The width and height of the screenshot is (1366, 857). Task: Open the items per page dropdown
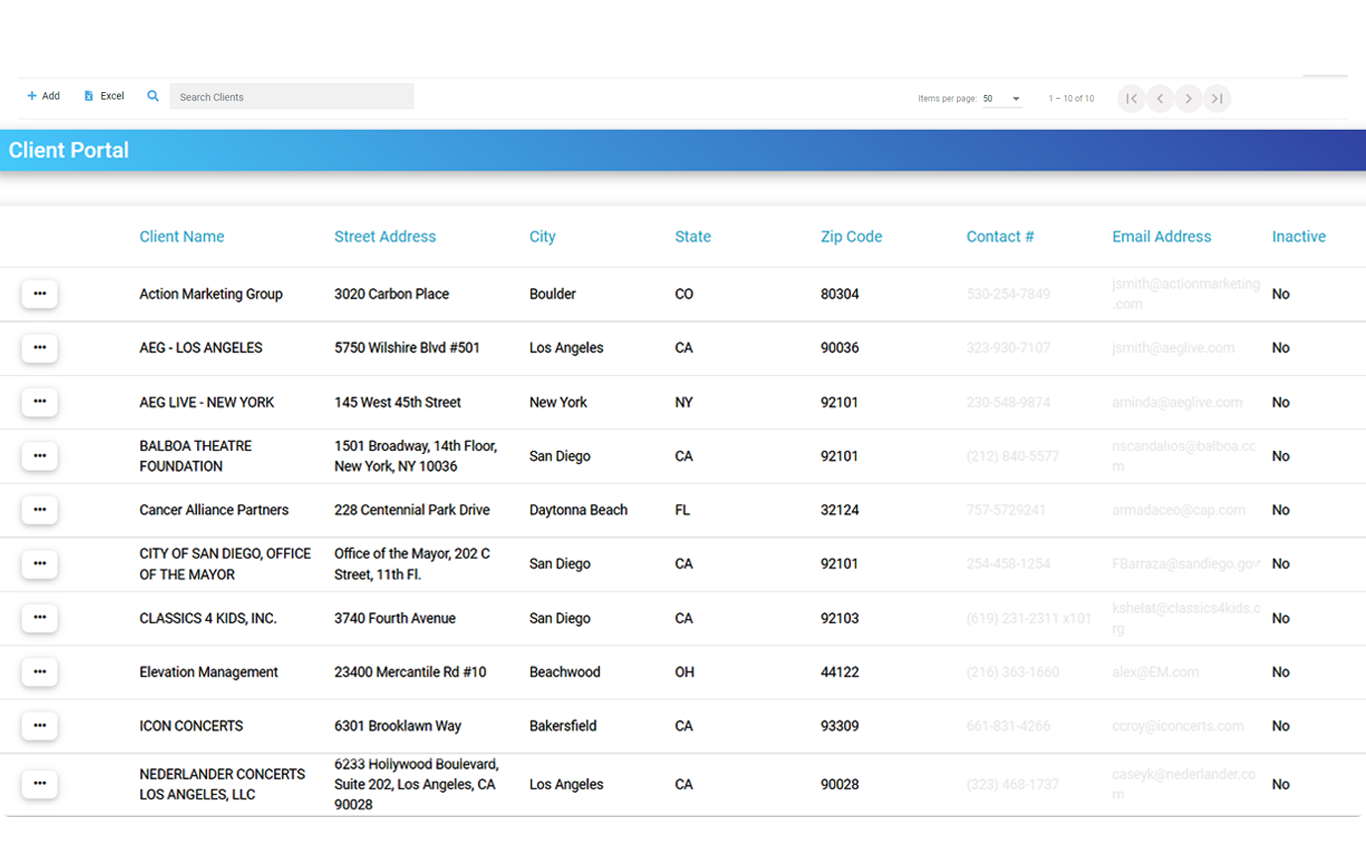point(1000,98)
